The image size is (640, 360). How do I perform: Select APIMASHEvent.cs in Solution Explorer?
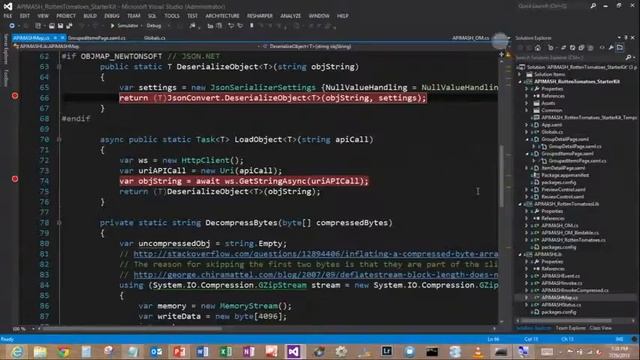tap(560, 276)
